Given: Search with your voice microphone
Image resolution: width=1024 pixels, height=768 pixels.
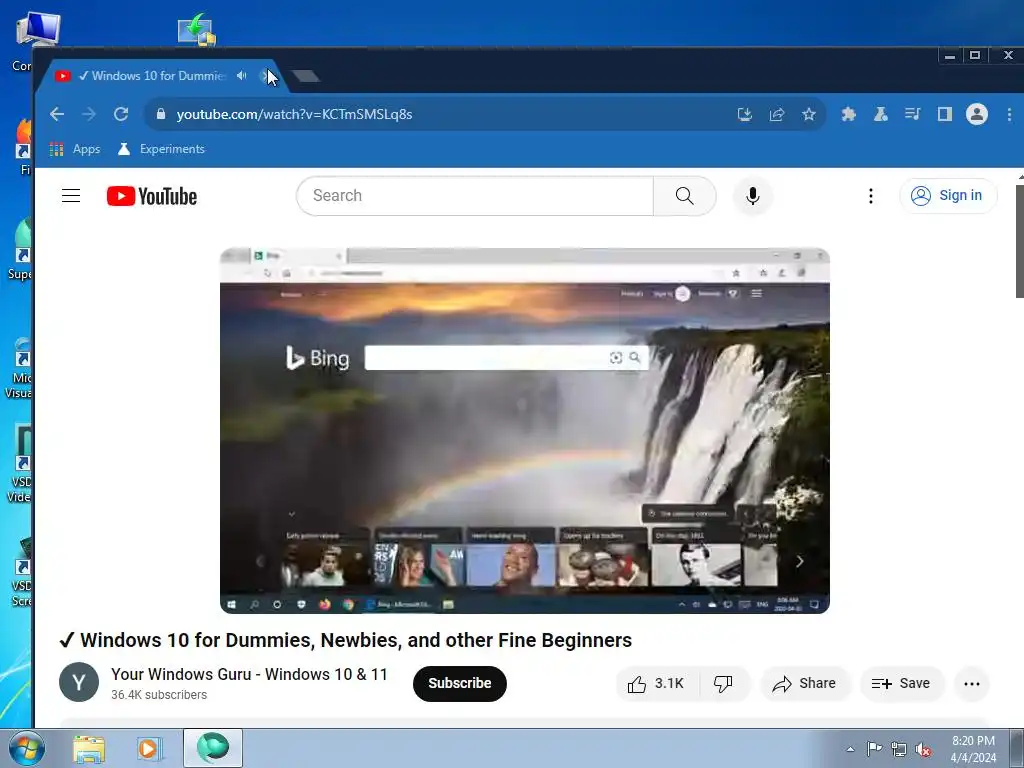Looking at the screenshot, I should (x=753, y=196).
